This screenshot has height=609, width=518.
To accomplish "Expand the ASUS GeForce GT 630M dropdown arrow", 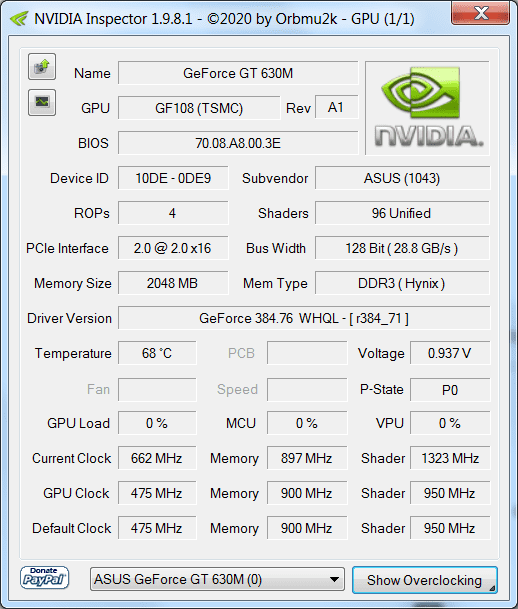I will pos(334,579).
